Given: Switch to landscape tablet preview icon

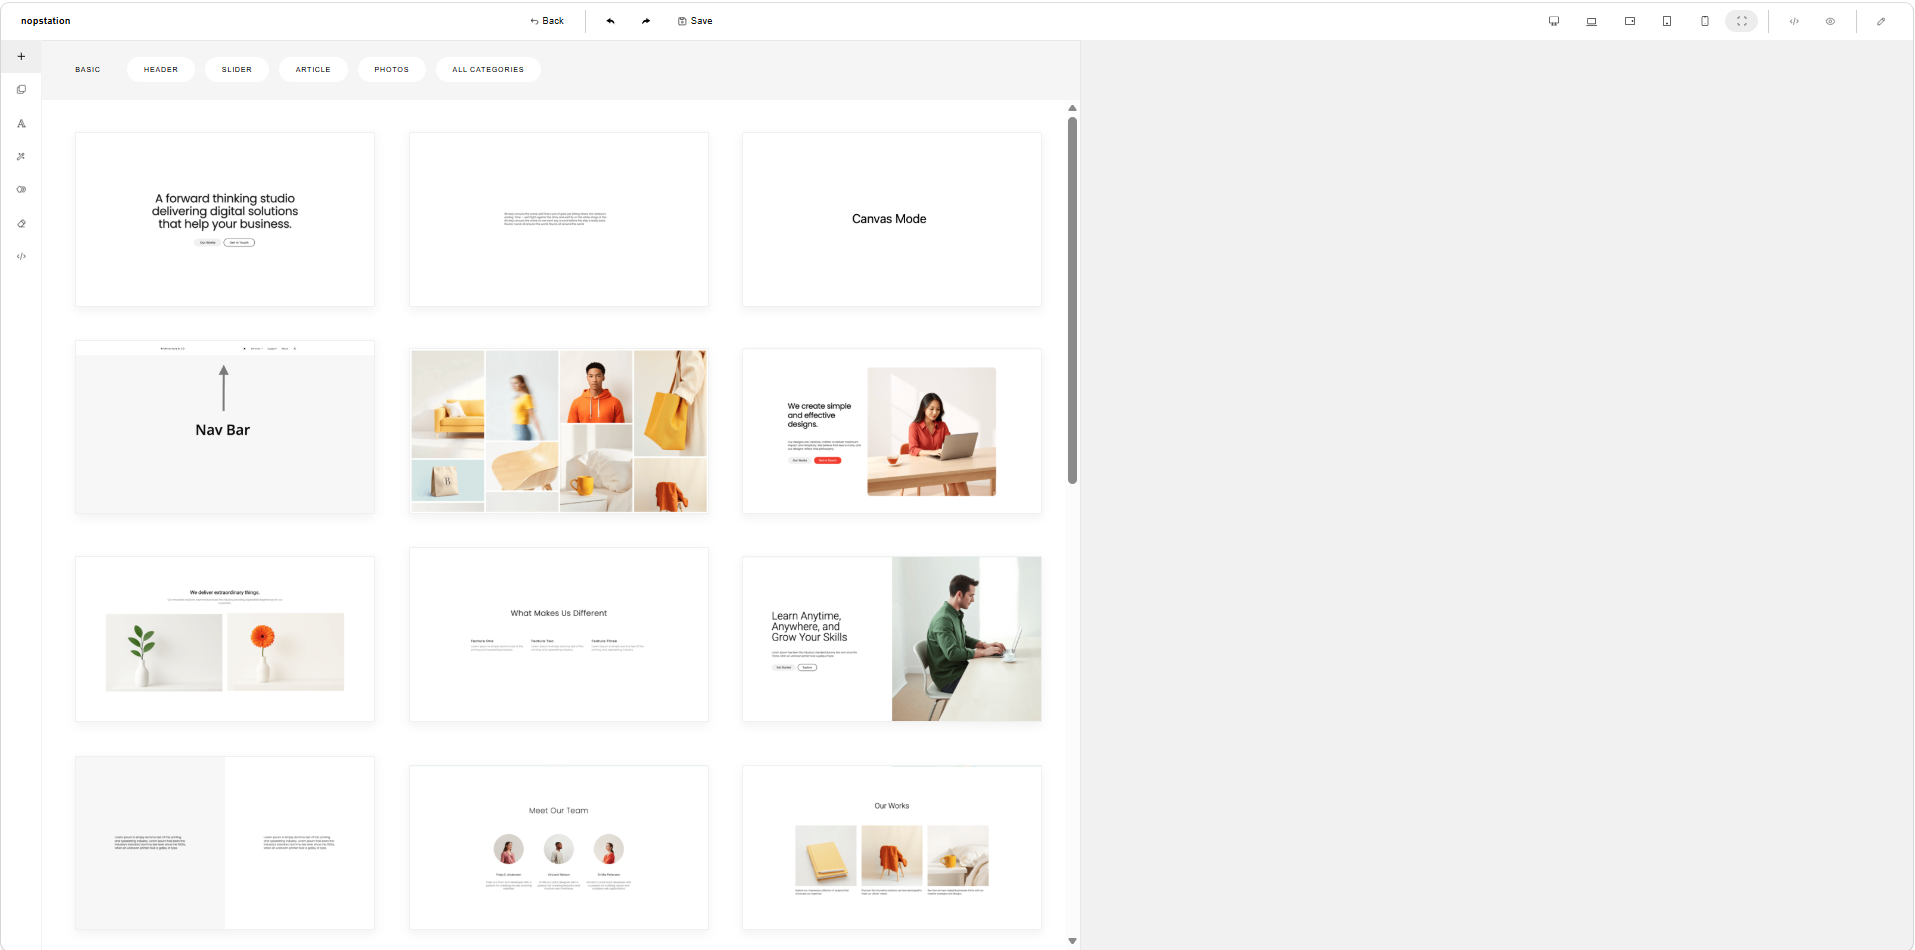Looking at the screenshot, I should [x=1630, y=21].
